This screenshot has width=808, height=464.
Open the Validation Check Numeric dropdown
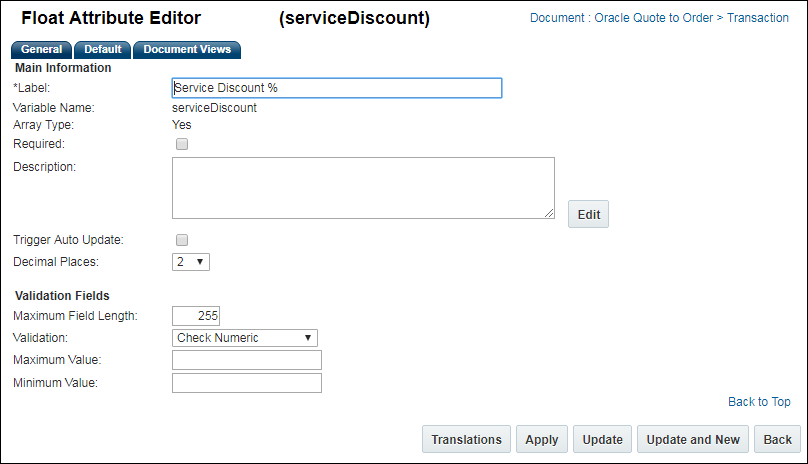[x=245, y=338]
